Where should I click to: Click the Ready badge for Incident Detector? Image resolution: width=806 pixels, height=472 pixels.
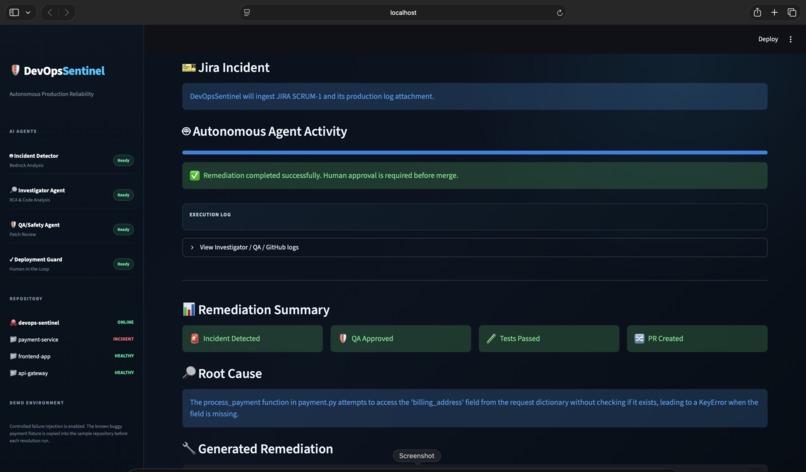click(x=123, y=160)
